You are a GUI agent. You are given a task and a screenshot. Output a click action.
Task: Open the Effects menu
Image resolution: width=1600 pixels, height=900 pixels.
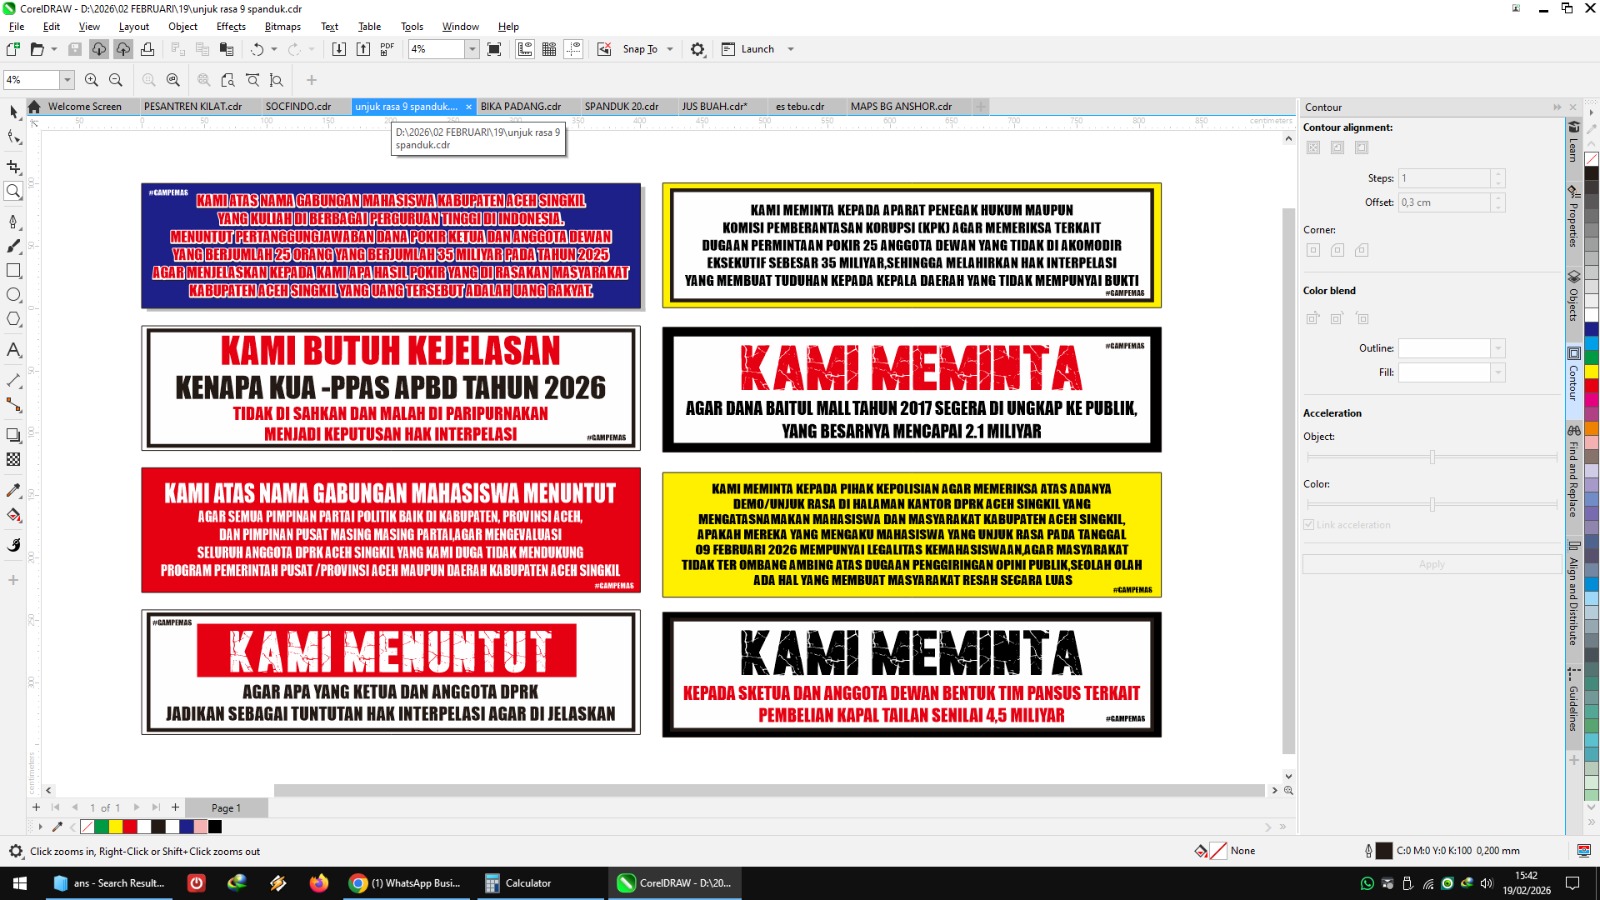[231, 27]
